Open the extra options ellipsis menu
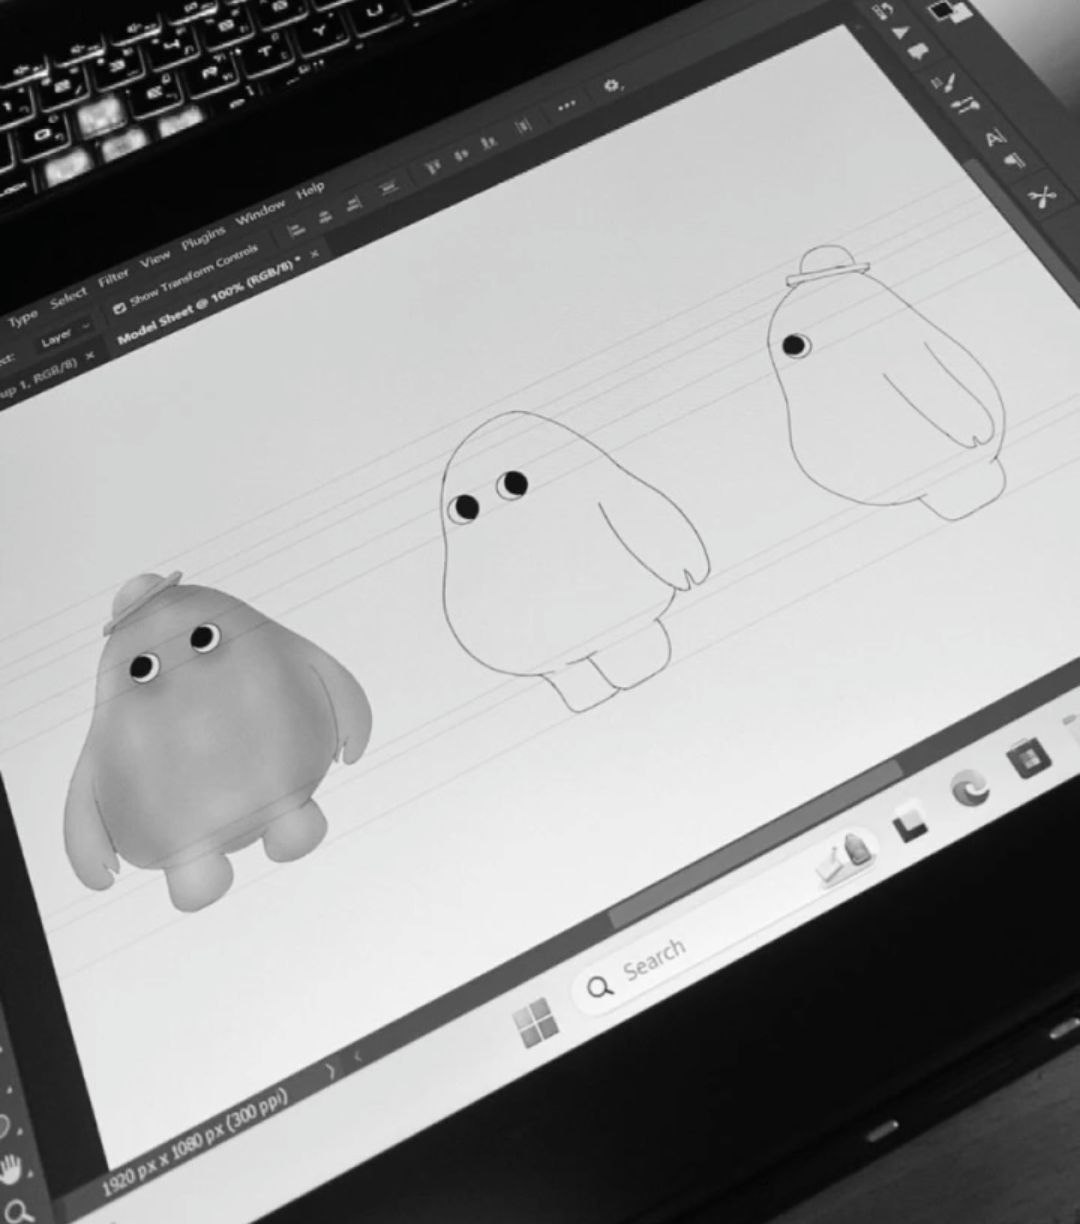The width and height of the screenshot is (1080, 1224). 565,105
